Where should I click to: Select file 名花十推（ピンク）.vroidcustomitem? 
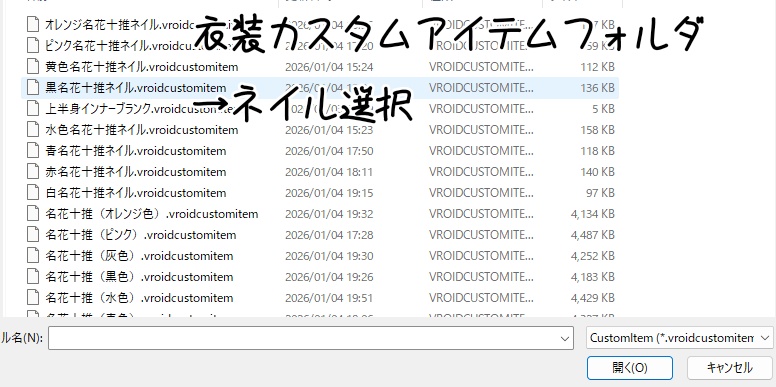click(141, 235)
